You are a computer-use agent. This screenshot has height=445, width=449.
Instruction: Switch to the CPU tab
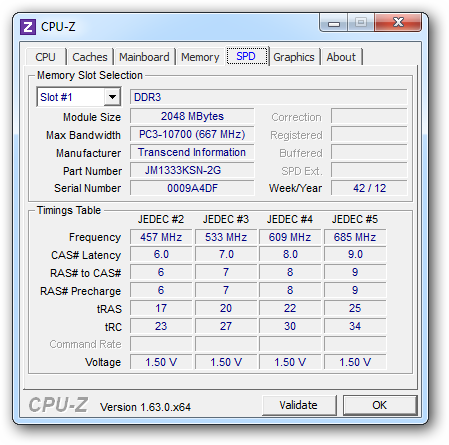[x=45, y=57]
